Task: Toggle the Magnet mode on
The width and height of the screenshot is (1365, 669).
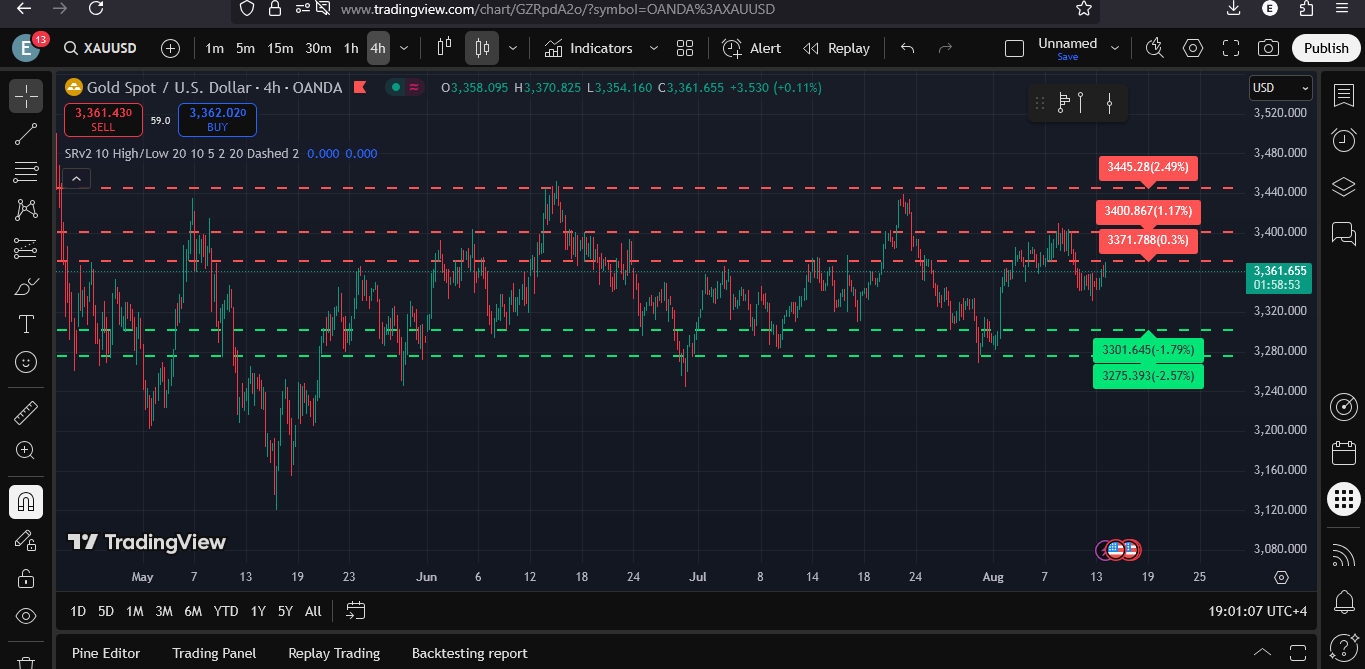Action: click(26, 502)
